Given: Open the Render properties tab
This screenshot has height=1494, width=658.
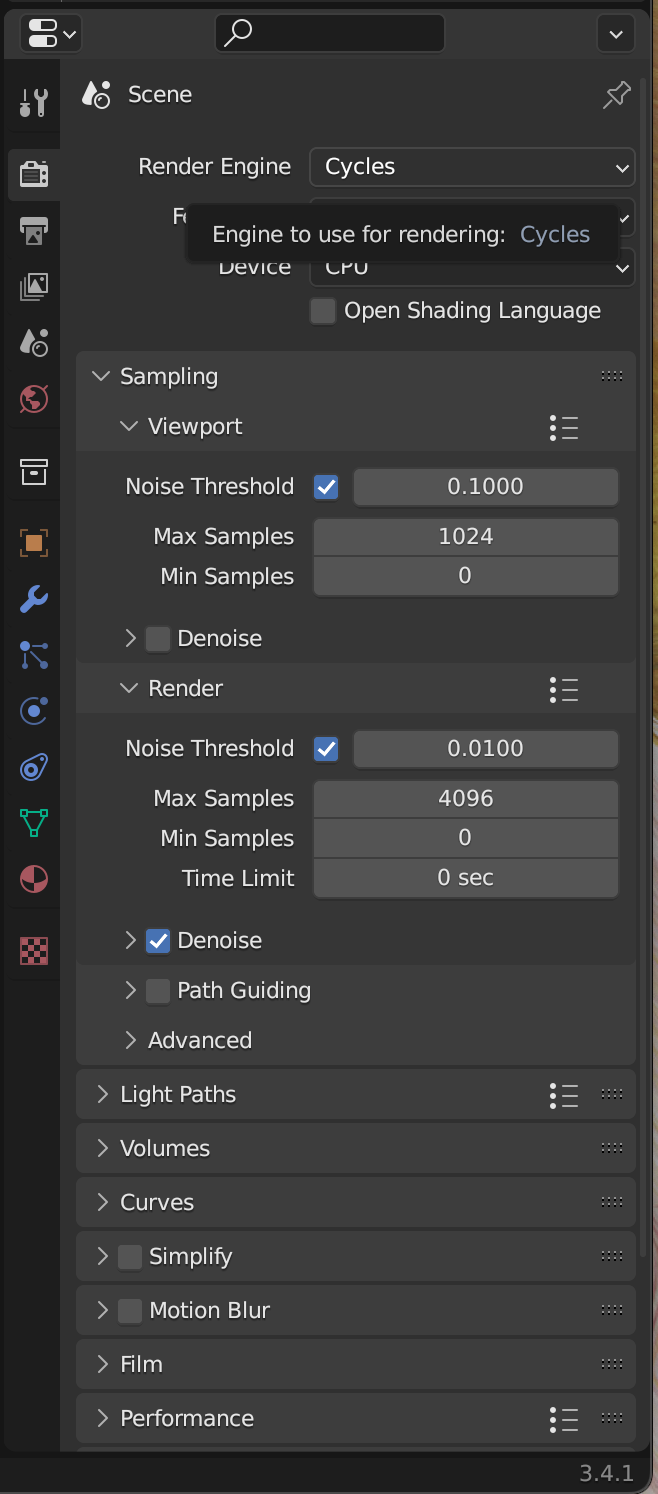Looking at the screenshot, I should (33, 175).
